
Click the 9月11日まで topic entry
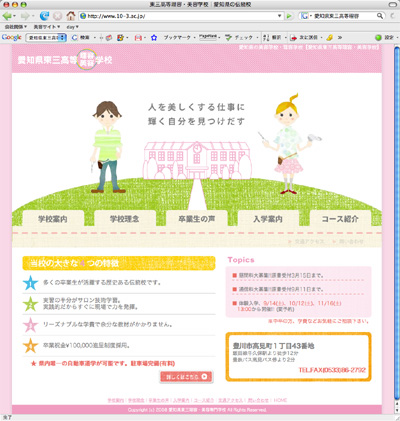coord(278,289)
